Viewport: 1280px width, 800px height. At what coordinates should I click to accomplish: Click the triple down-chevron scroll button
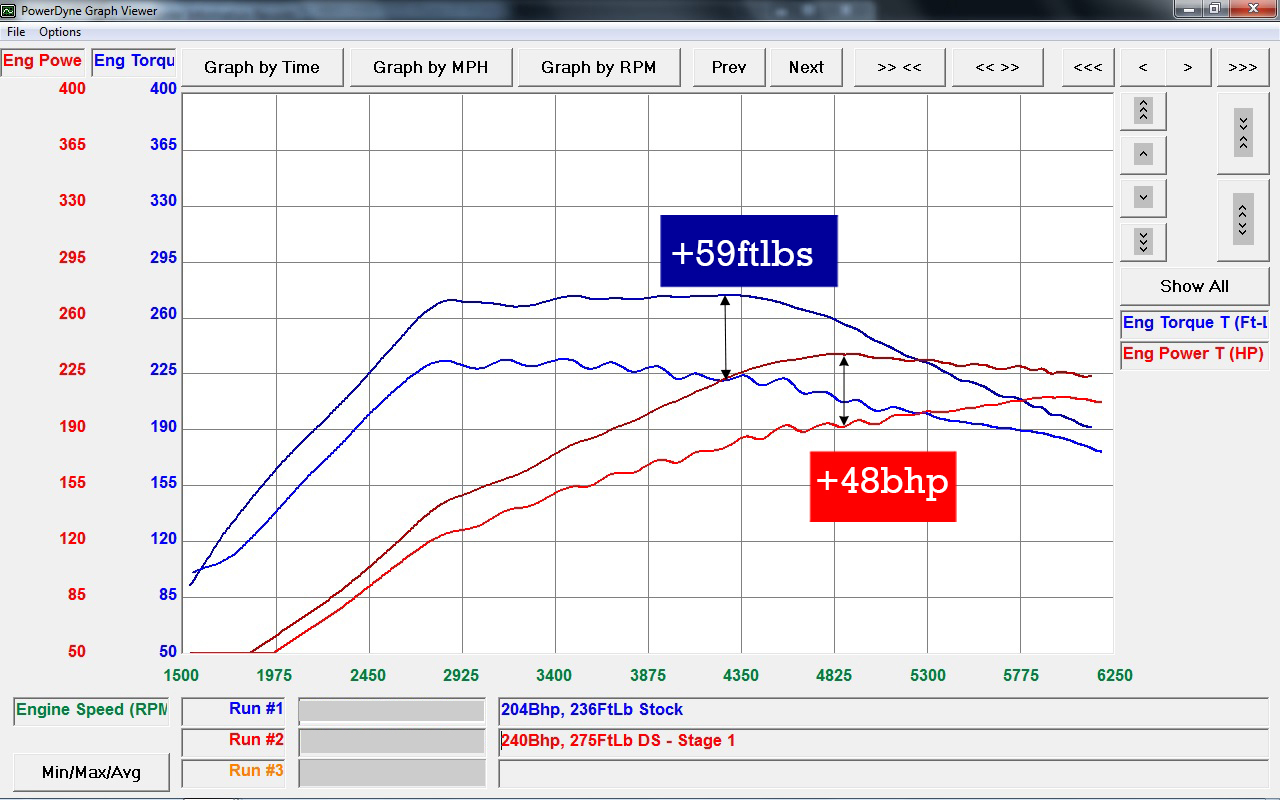click(x=1143, y=242)
